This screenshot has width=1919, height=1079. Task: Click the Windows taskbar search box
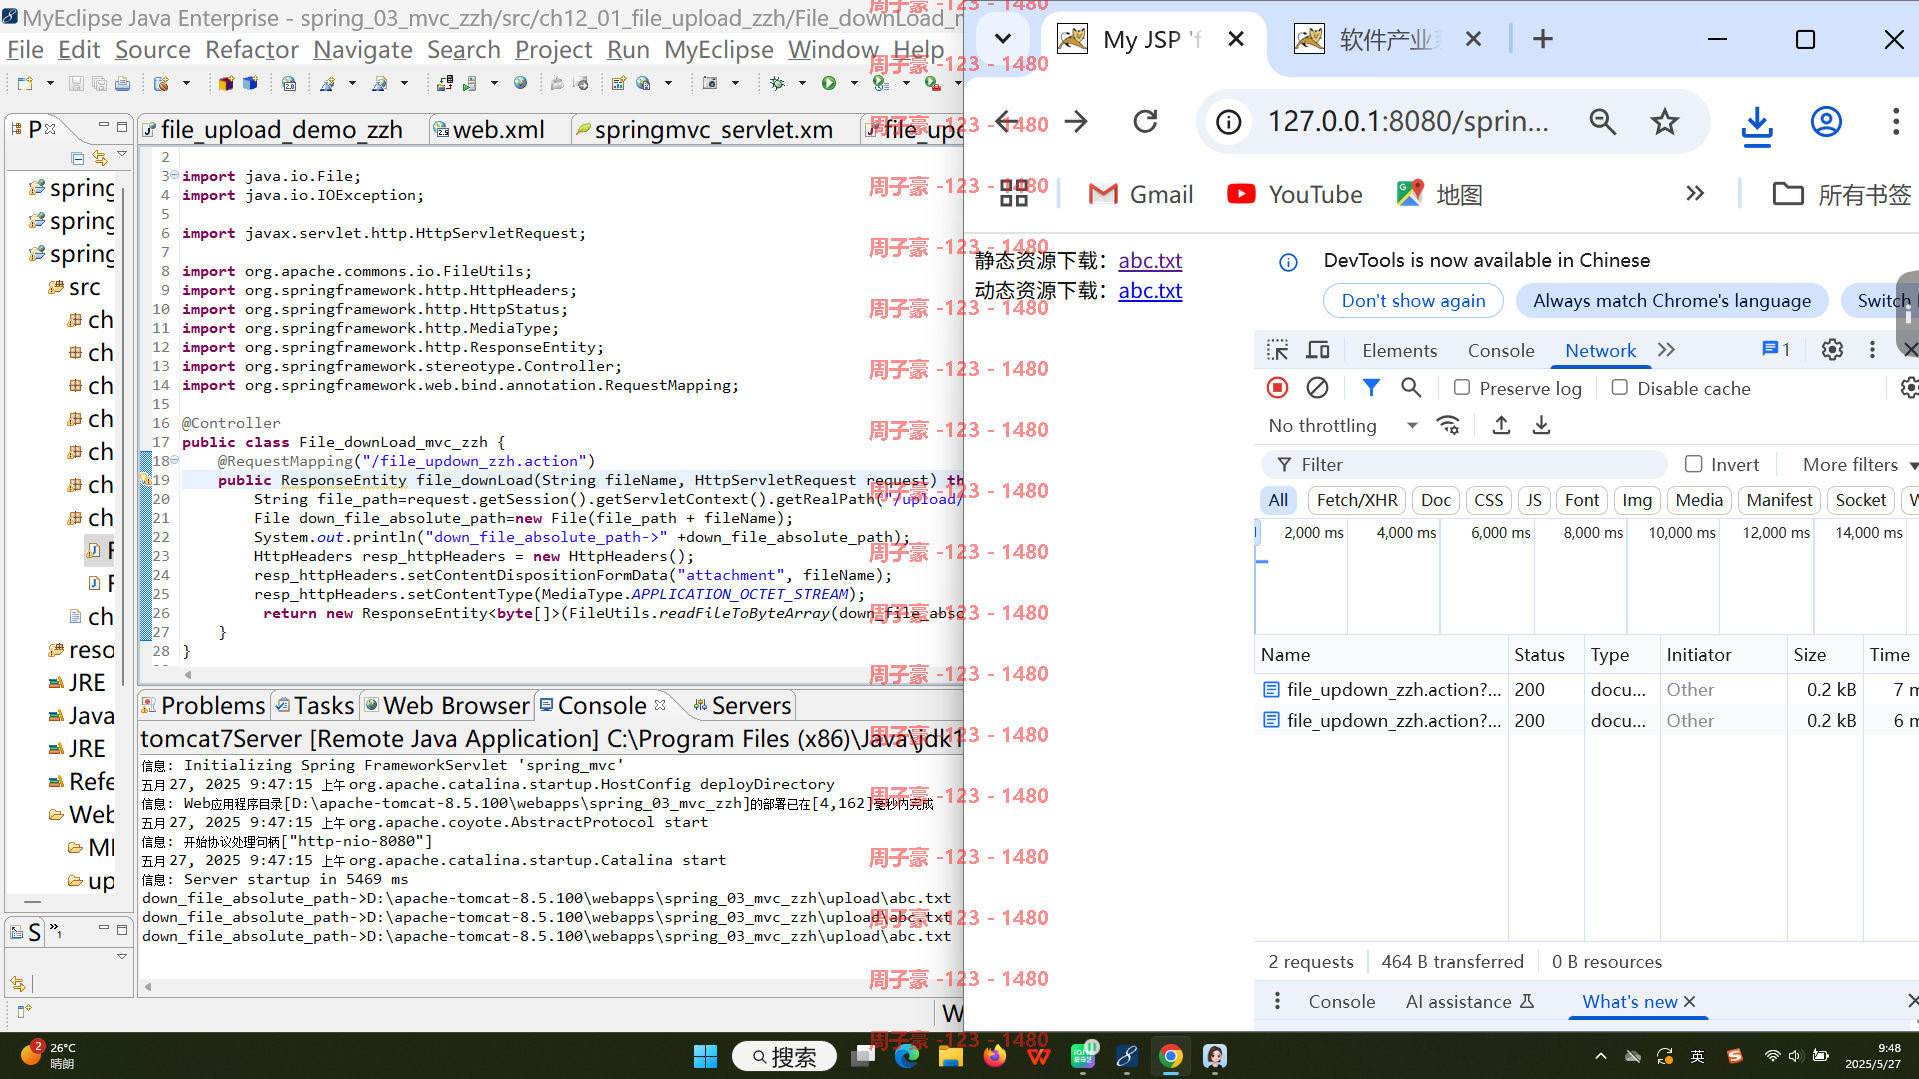pos(783,1056)
